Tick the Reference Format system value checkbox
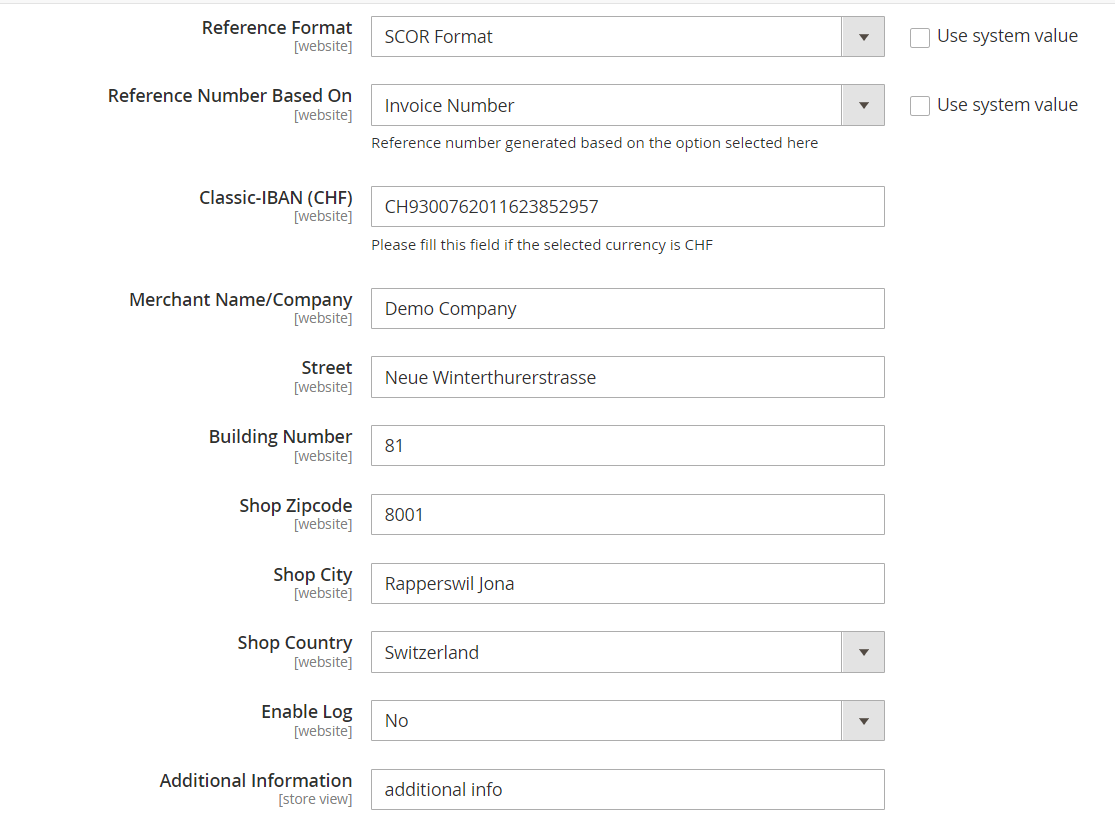This screenshot has height=823, width=1115. [x=920, y=38]
